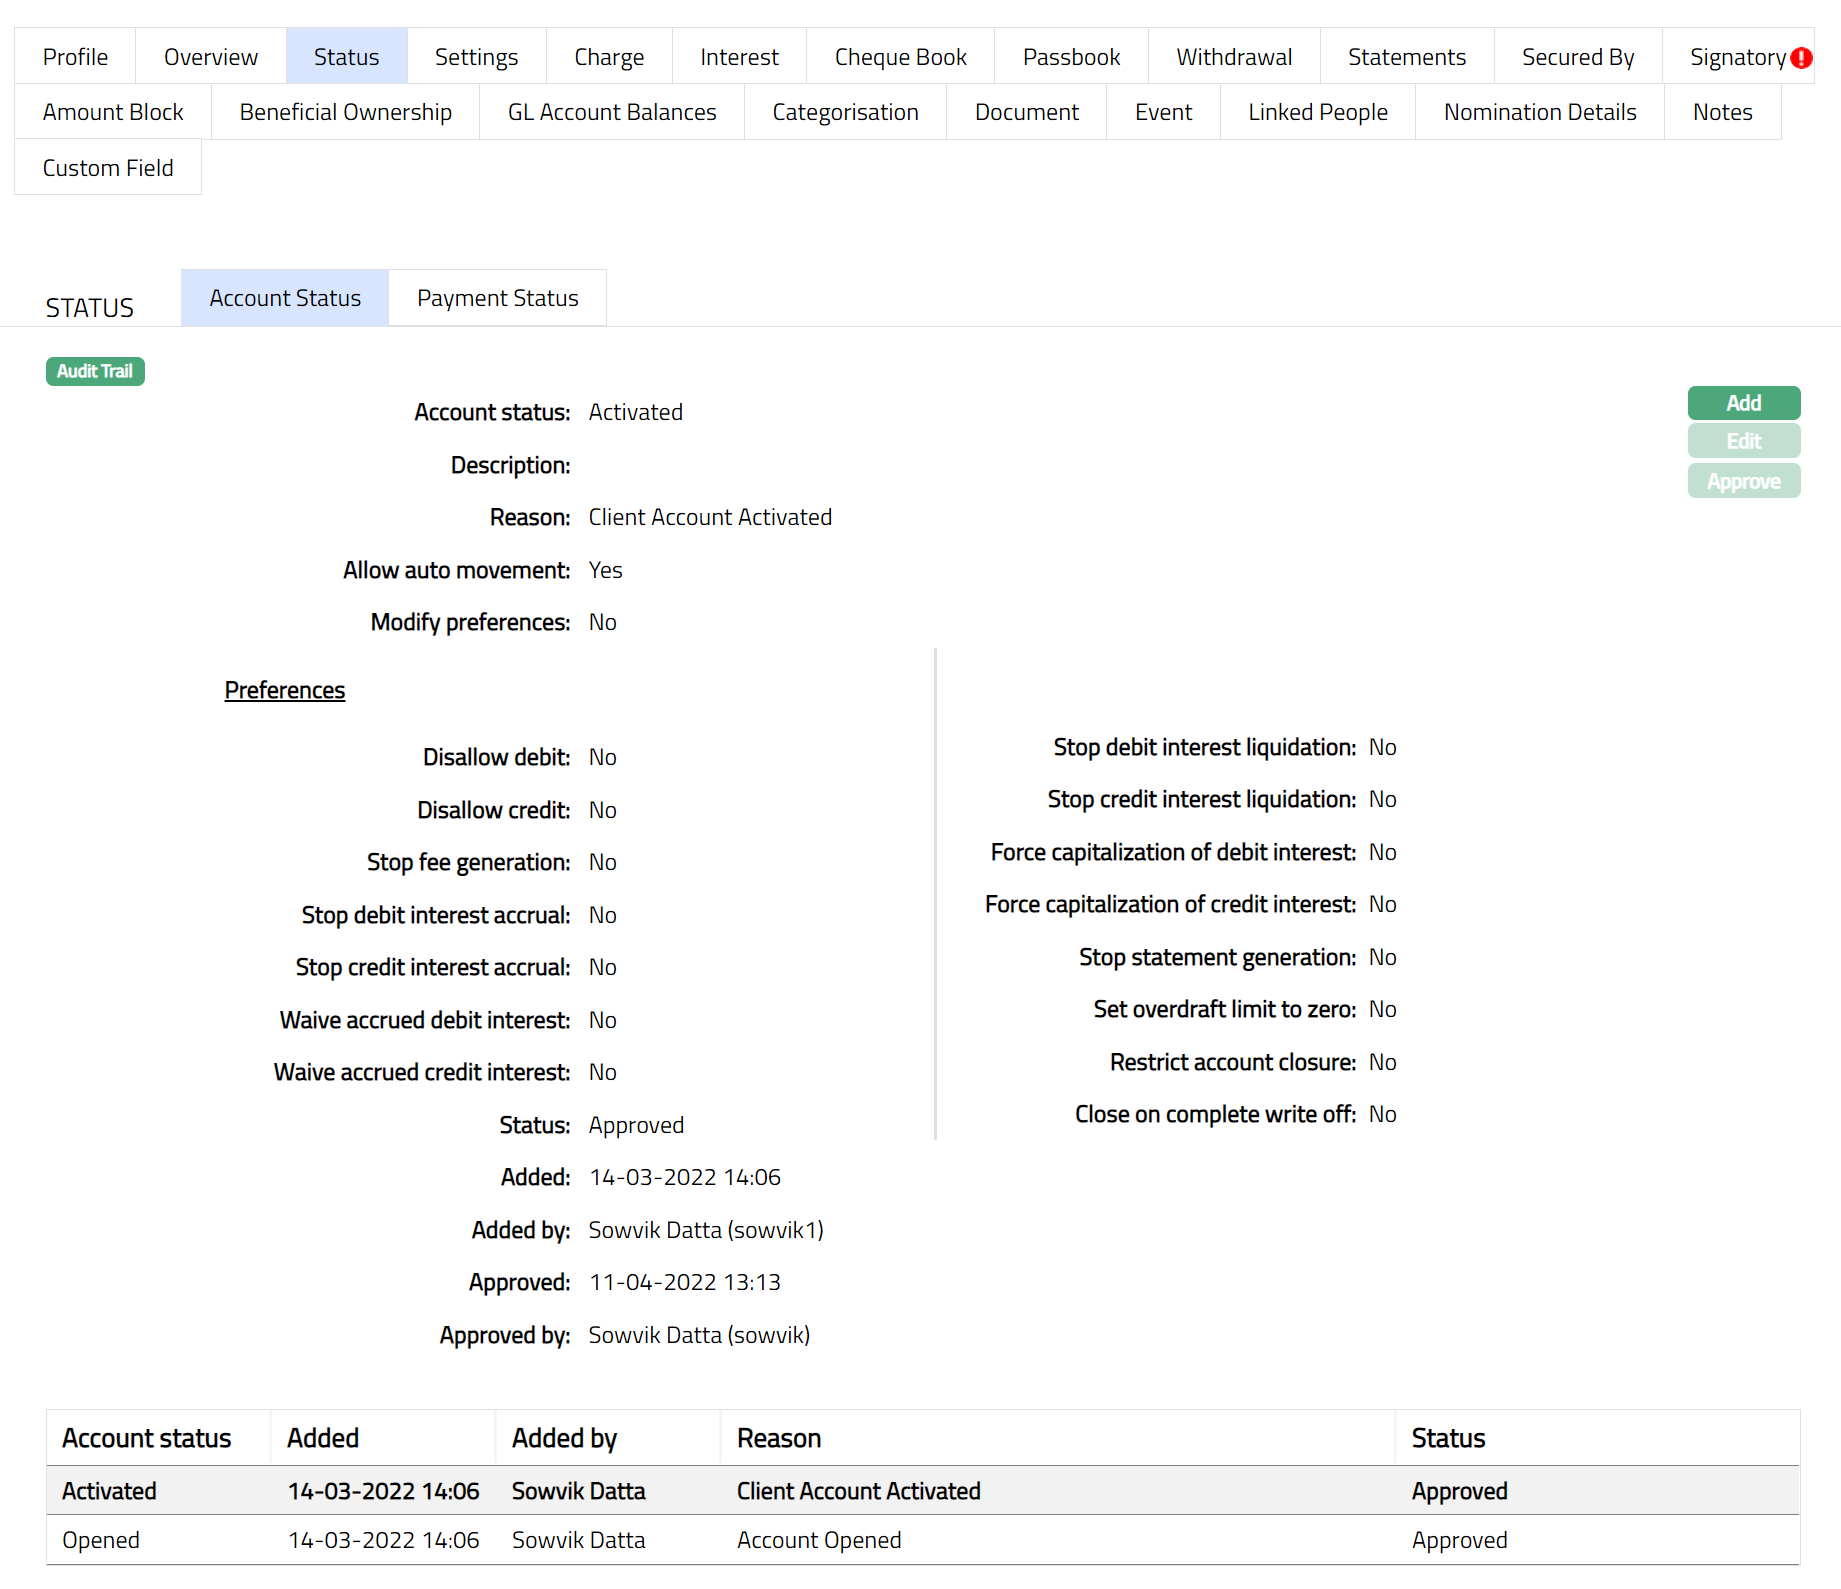
Task: Open the Cheque Book tab
Action: 900,57
